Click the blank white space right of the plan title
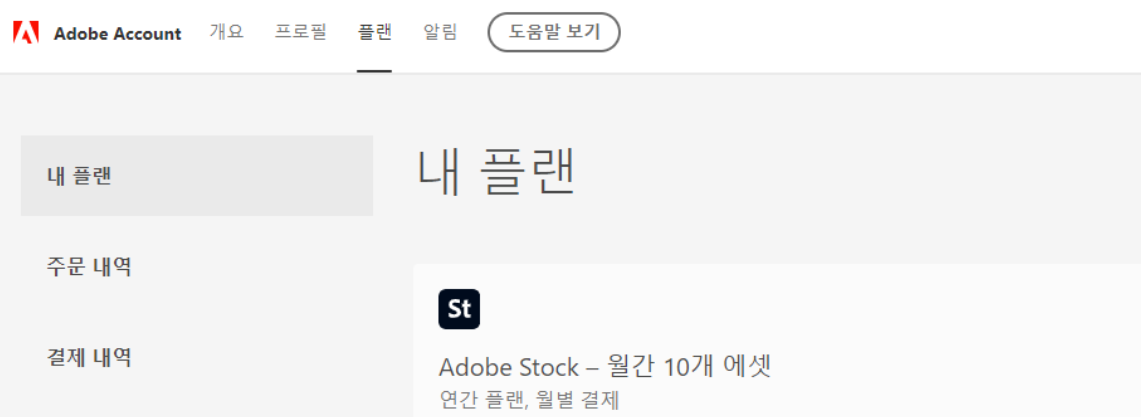The height and width of the screenshot is (417, 1141). tap(950, 367)
